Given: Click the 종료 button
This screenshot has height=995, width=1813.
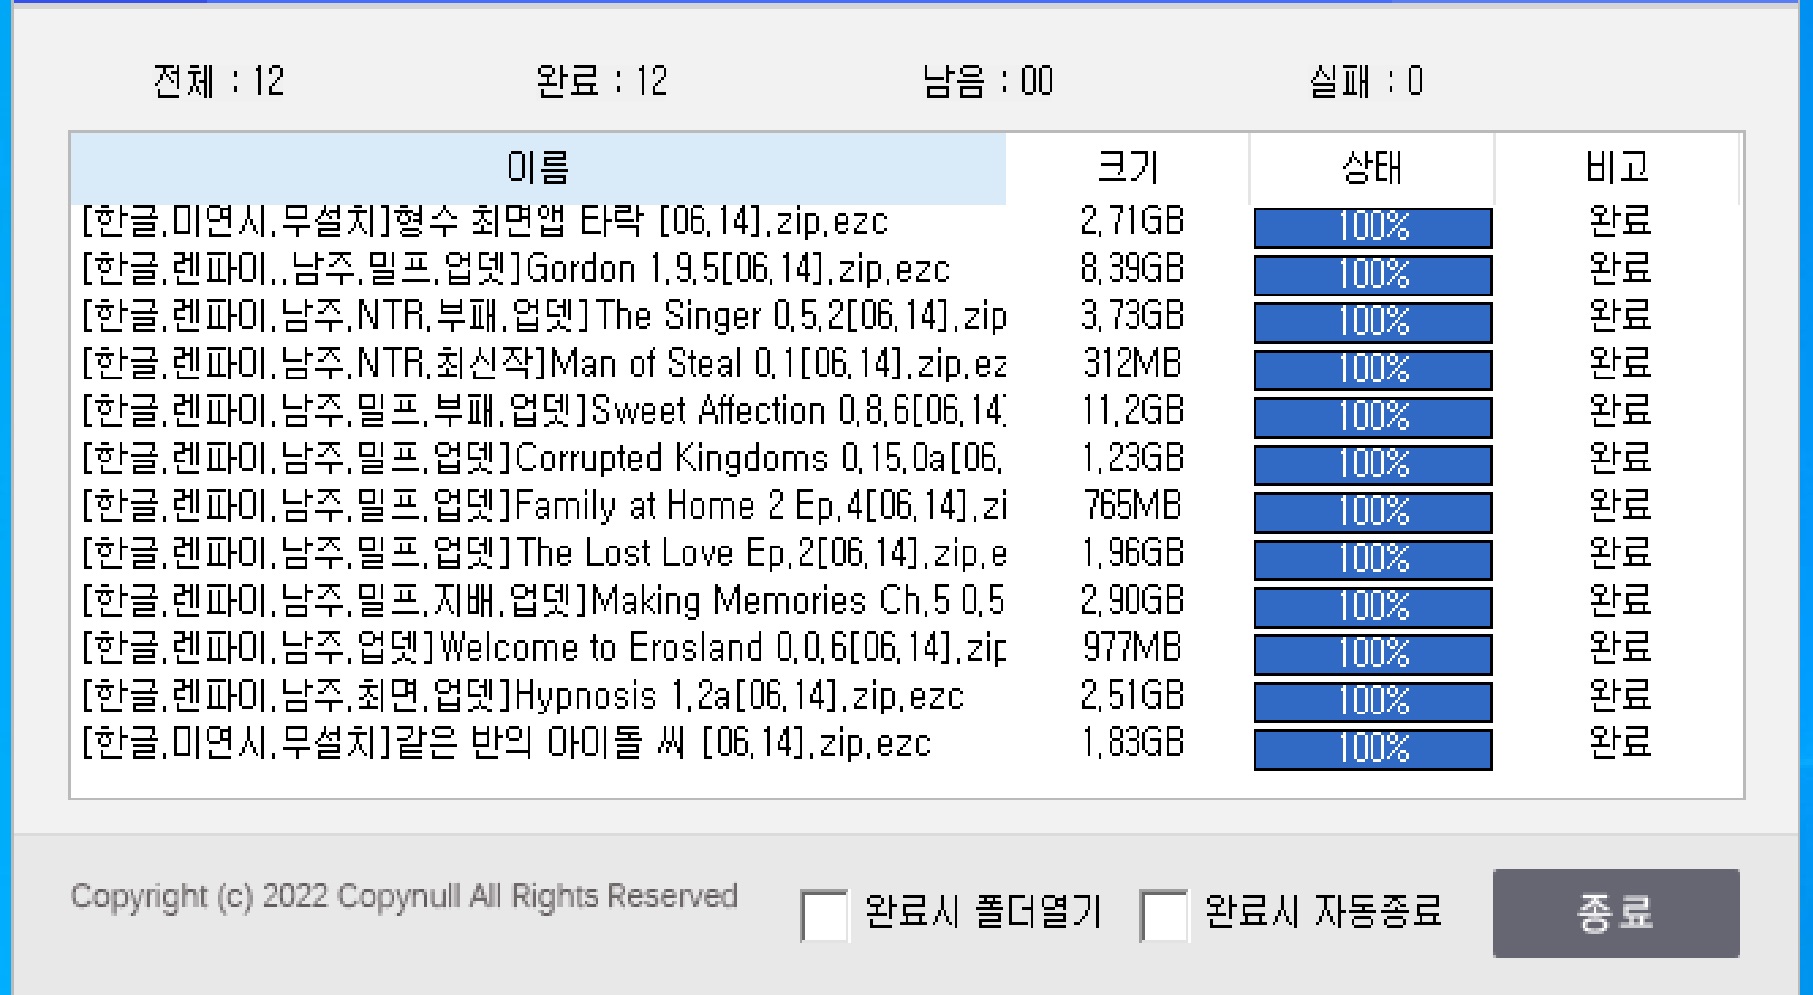Looking at the screenshot, I should coord(1615,913).
